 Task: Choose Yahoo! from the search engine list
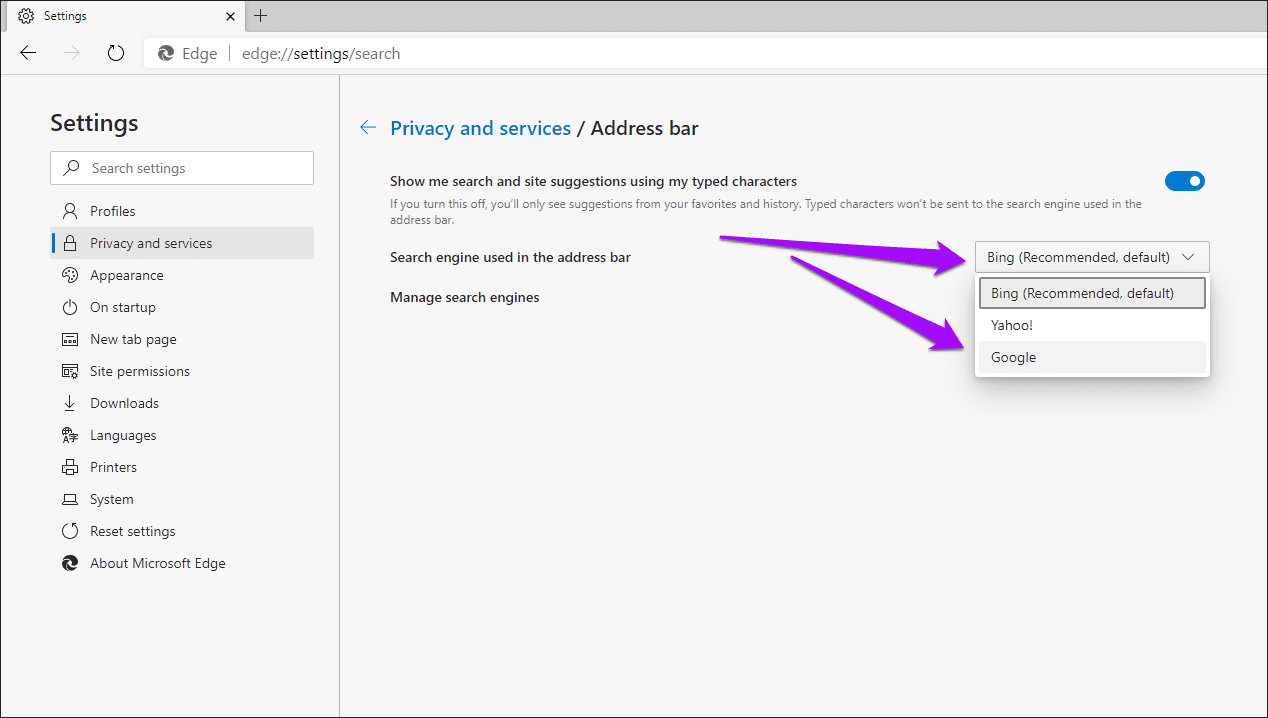click(x=1092, y=325)
